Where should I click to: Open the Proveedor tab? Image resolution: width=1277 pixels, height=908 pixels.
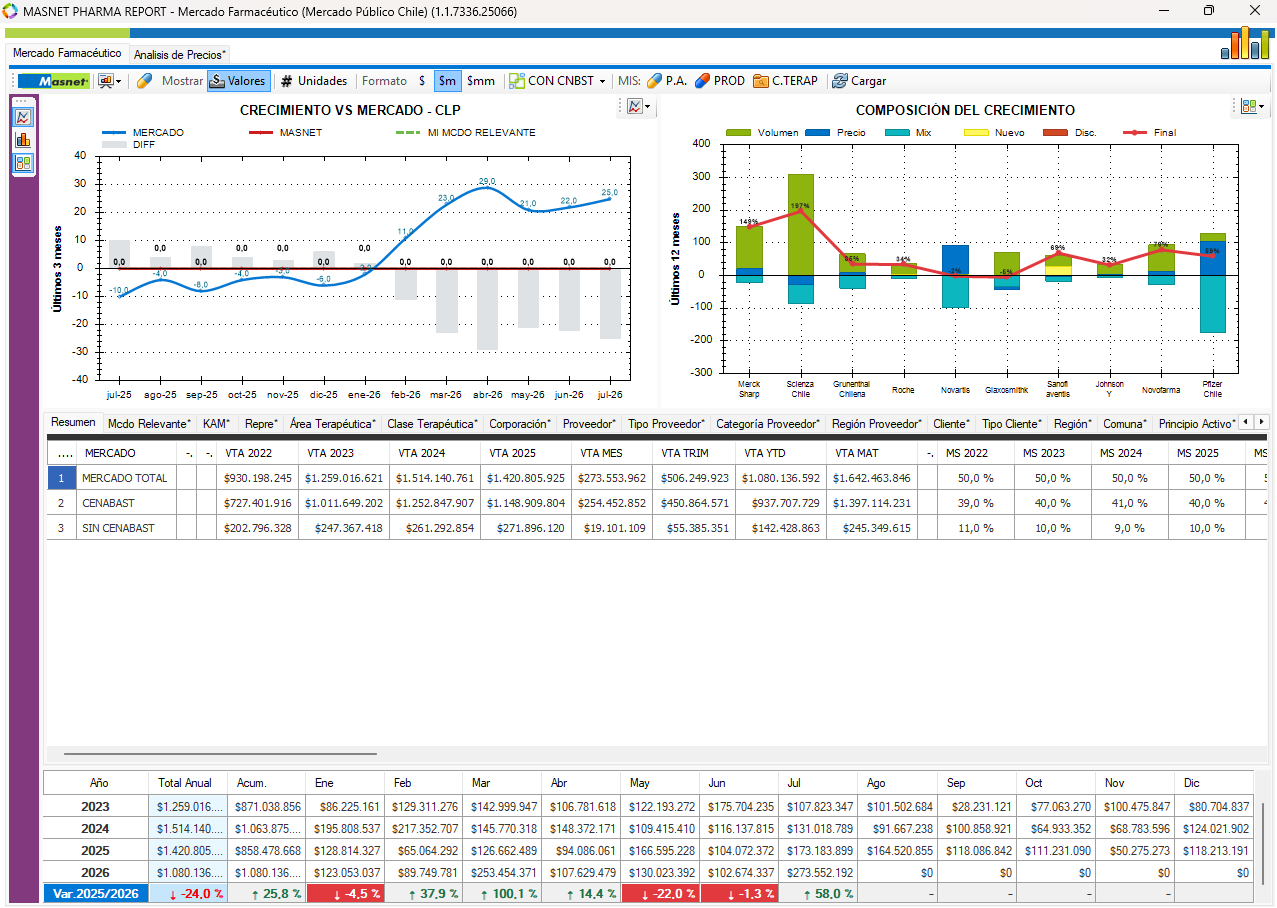(x=590, y=424)
